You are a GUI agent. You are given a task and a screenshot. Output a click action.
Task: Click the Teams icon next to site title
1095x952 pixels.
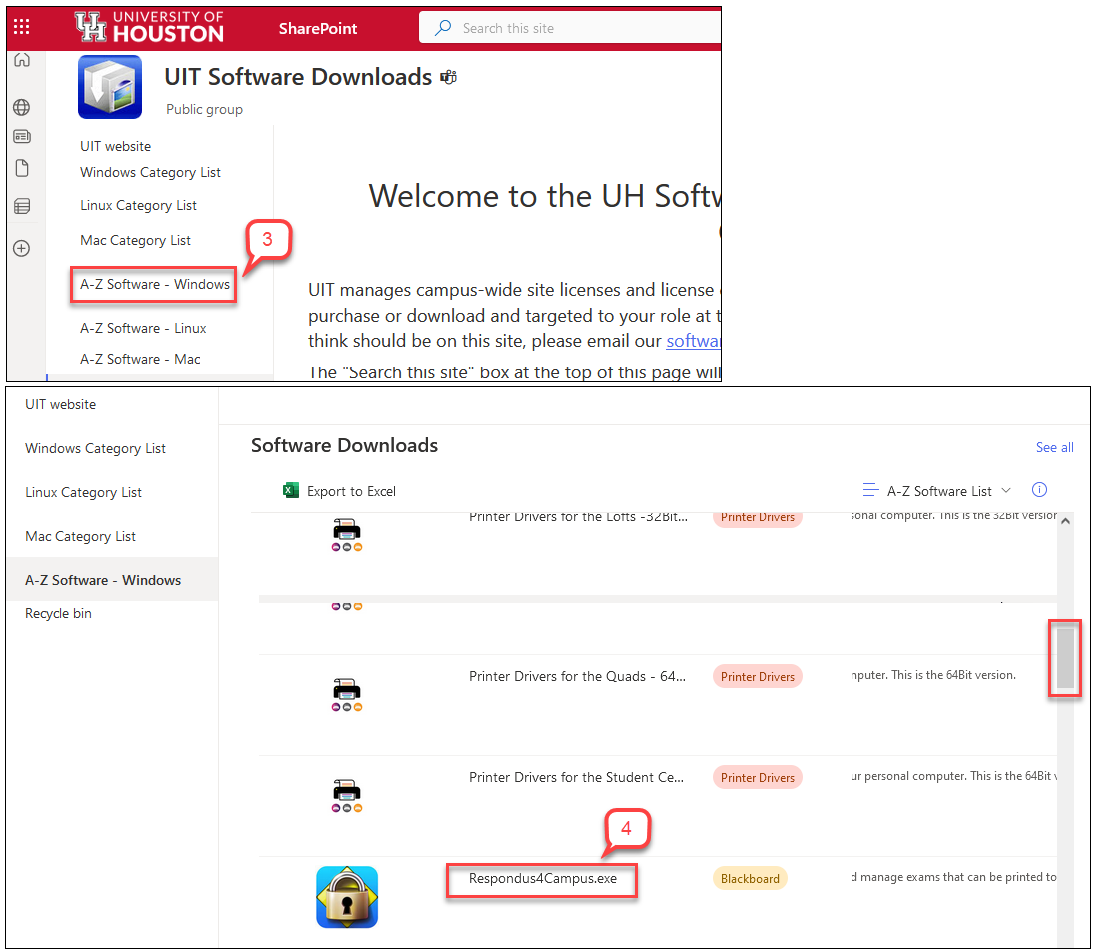coord(448,78)
